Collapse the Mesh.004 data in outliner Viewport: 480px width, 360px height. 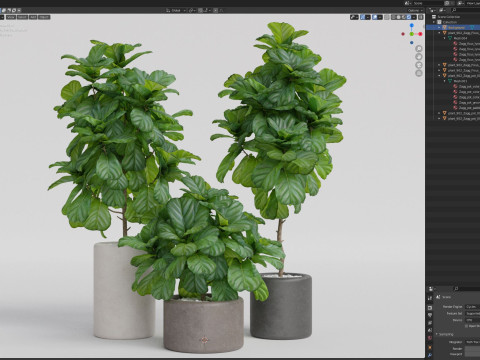coord(444,38)
